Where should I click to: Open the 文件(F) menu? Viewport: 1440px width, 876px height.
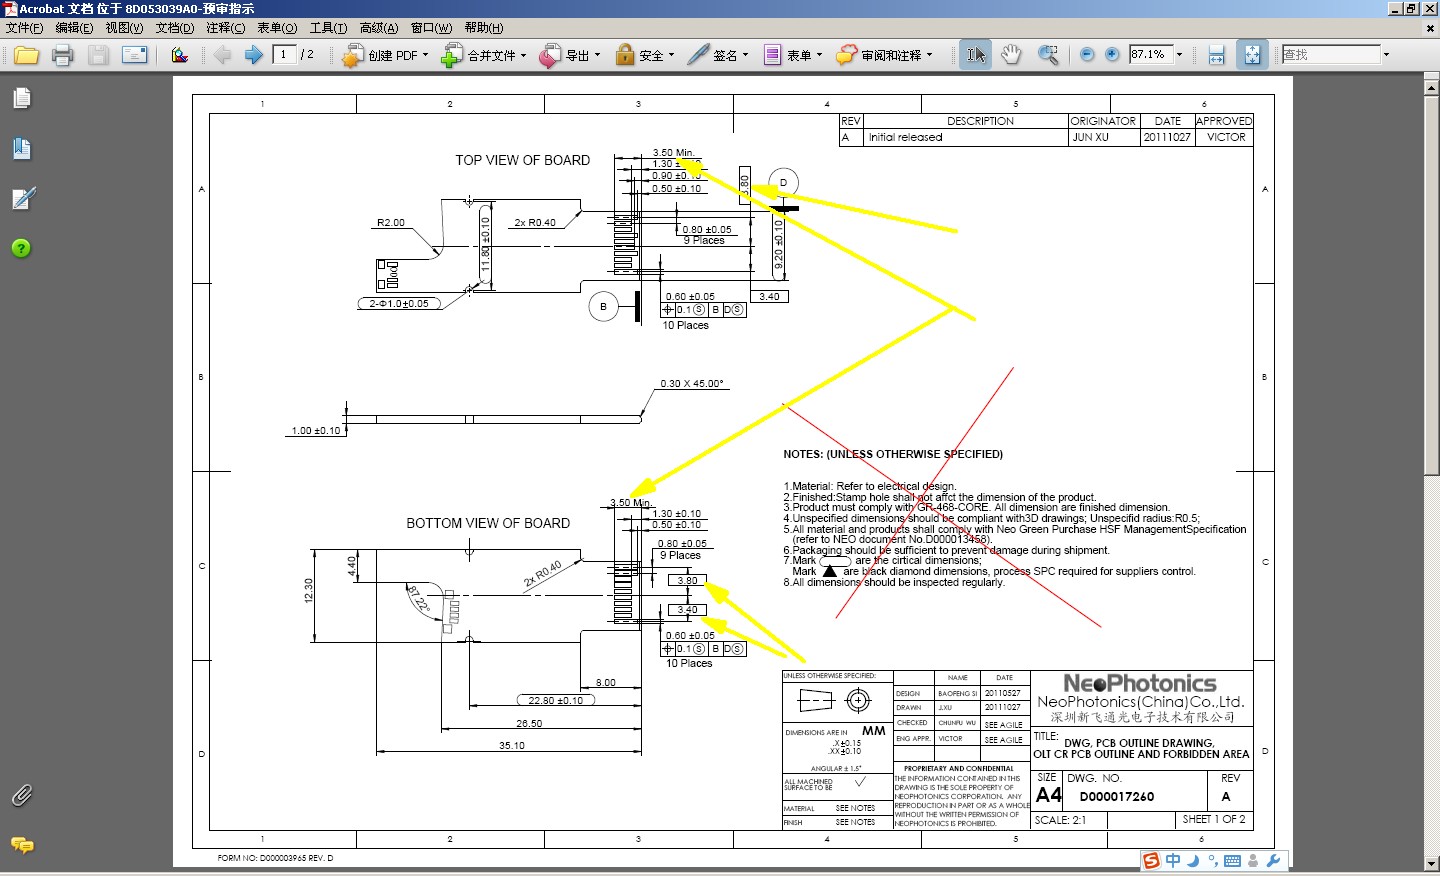tap(25, 28)
